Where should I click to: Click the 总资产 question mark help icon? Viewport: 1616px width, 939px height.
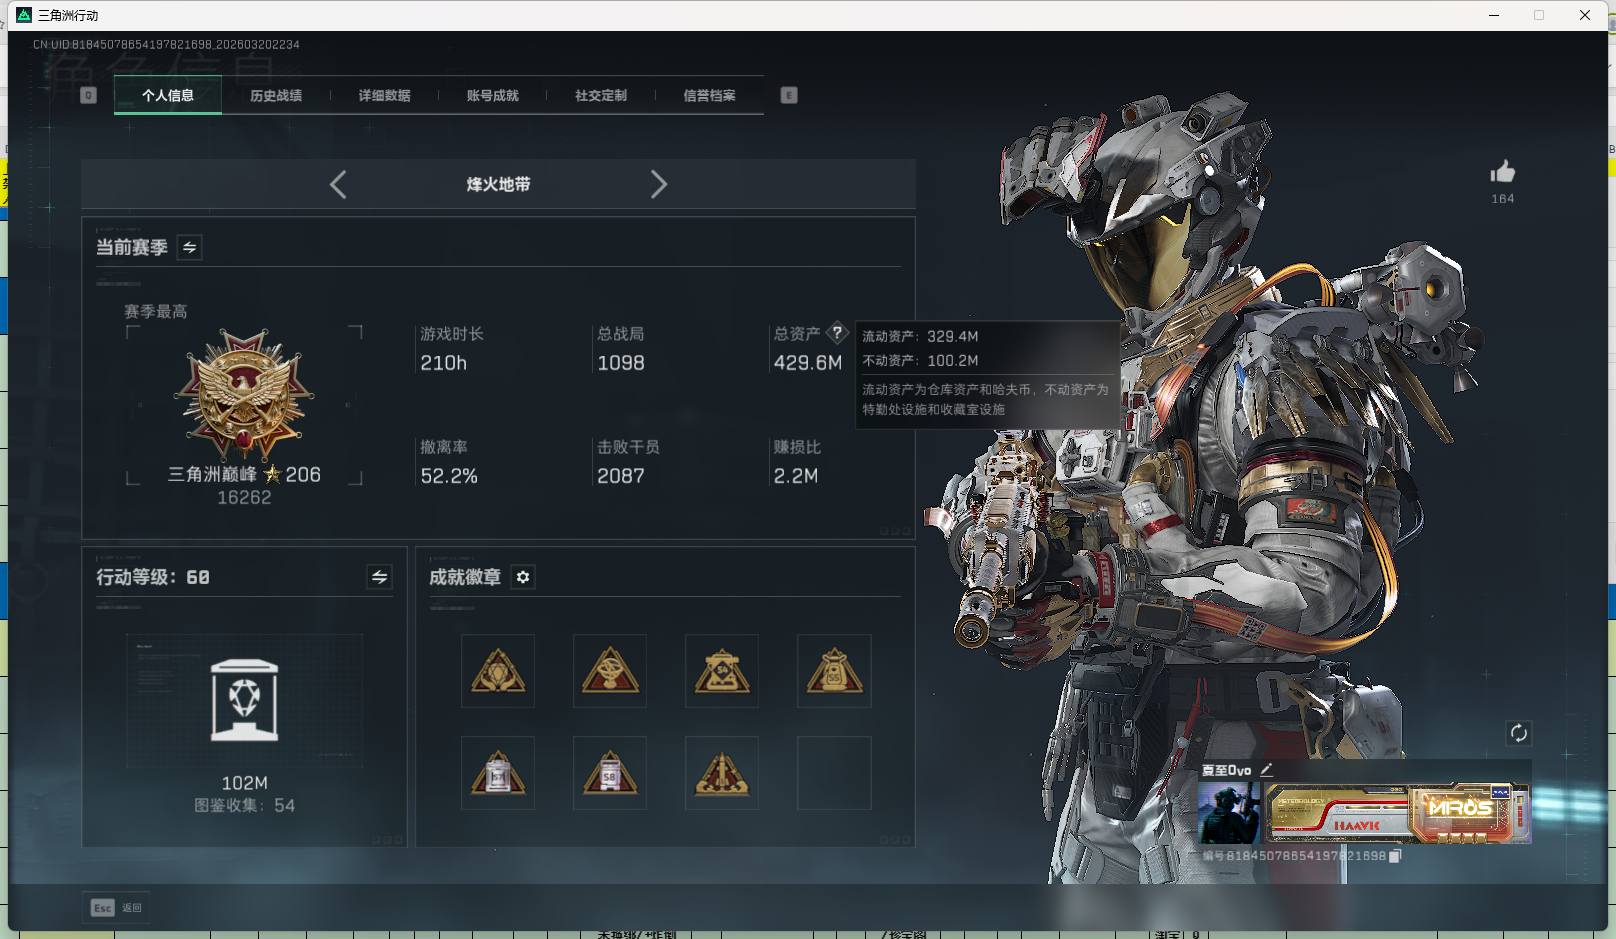point(837,333)
